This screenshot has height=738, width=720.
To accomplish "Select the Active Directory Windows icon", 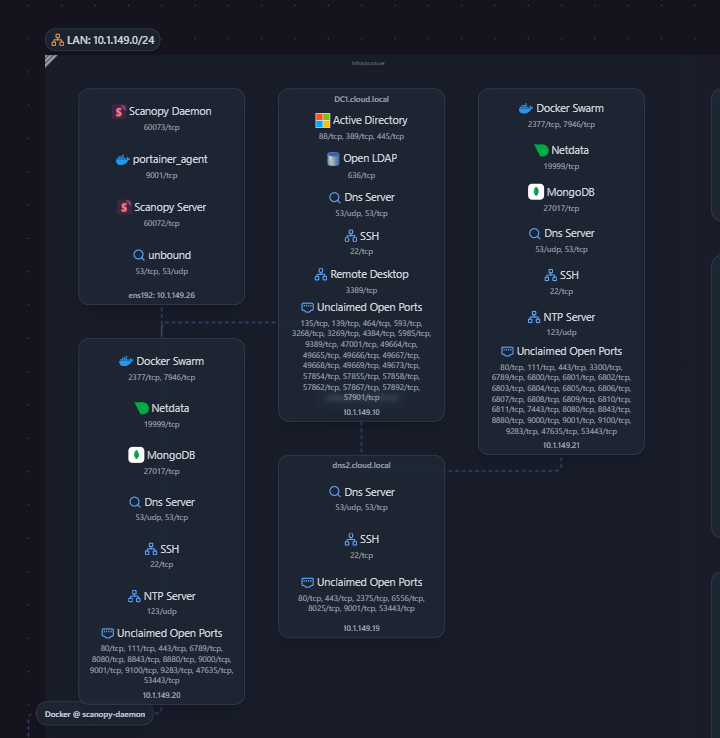I will point(322,120).
